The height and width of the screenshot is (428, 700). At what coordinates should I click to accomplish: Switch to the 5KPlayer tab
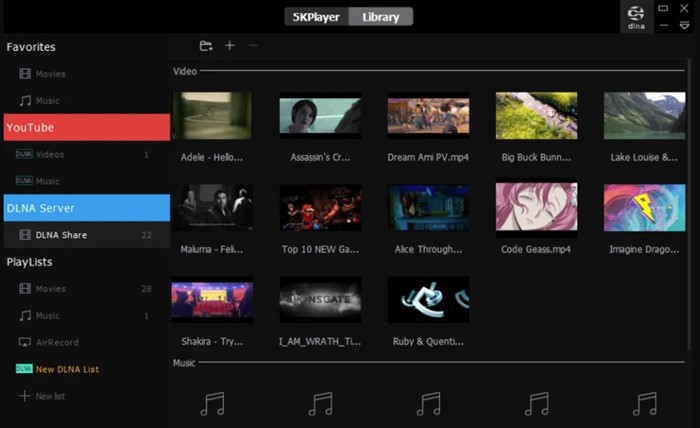317,17
